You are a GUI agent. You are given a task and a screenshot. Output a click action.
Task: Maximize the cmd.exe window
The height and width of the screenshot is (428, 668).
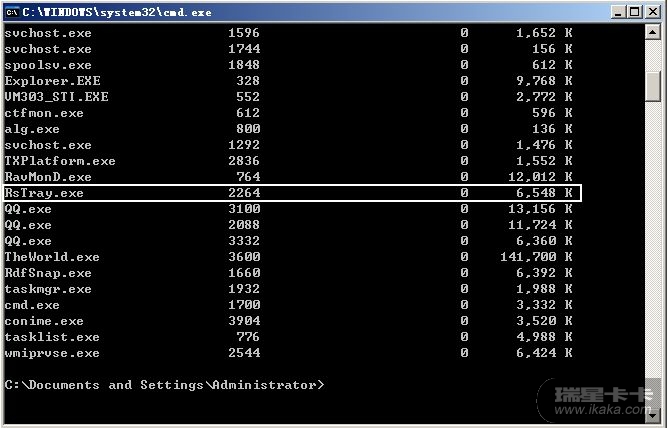click(x=635, y=12)
